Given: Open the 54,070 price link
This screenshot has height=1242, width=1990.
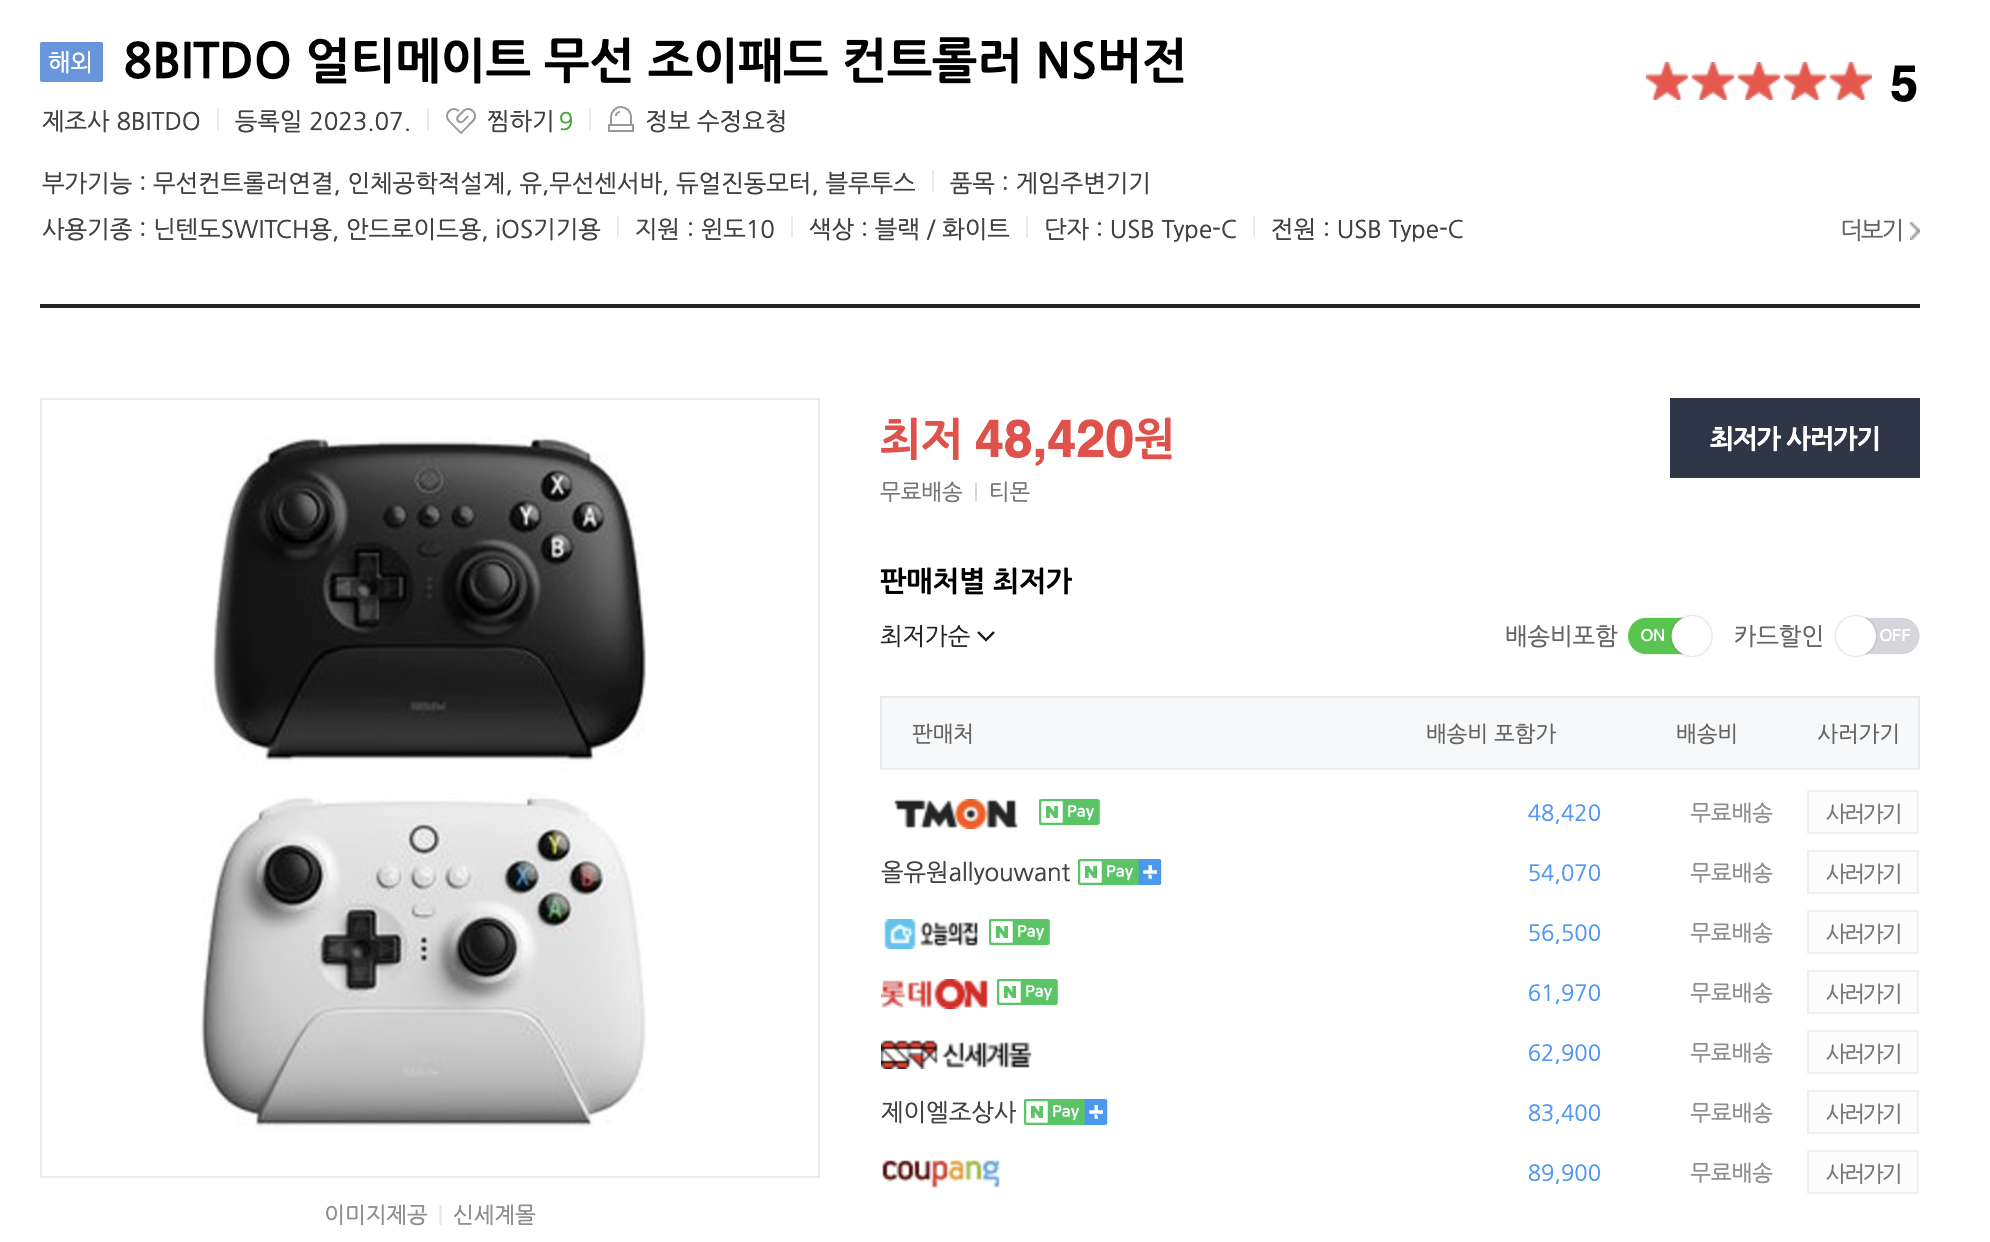Looking at the screenshot, I should coord(1564,873).
